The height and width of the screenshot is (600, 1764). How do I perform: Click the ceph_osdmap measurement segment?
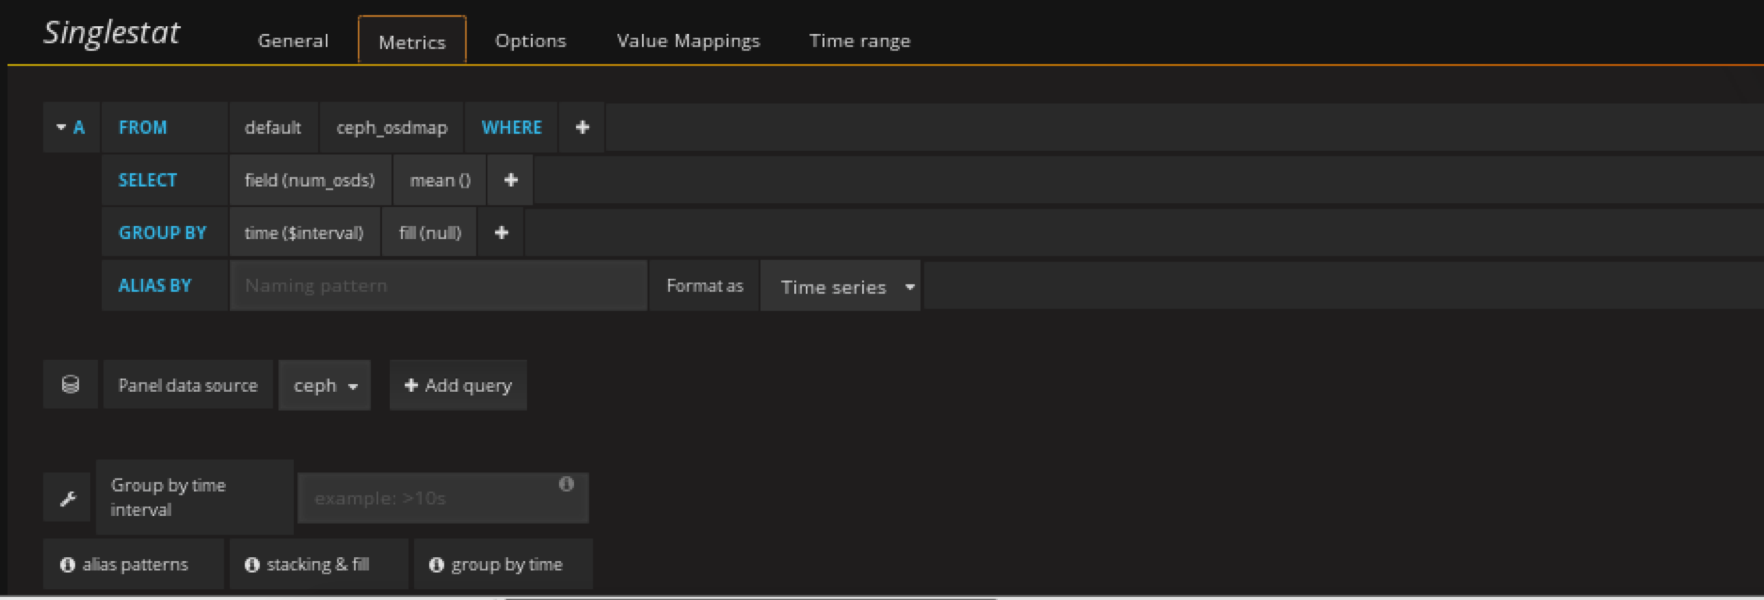coord(391,127)
